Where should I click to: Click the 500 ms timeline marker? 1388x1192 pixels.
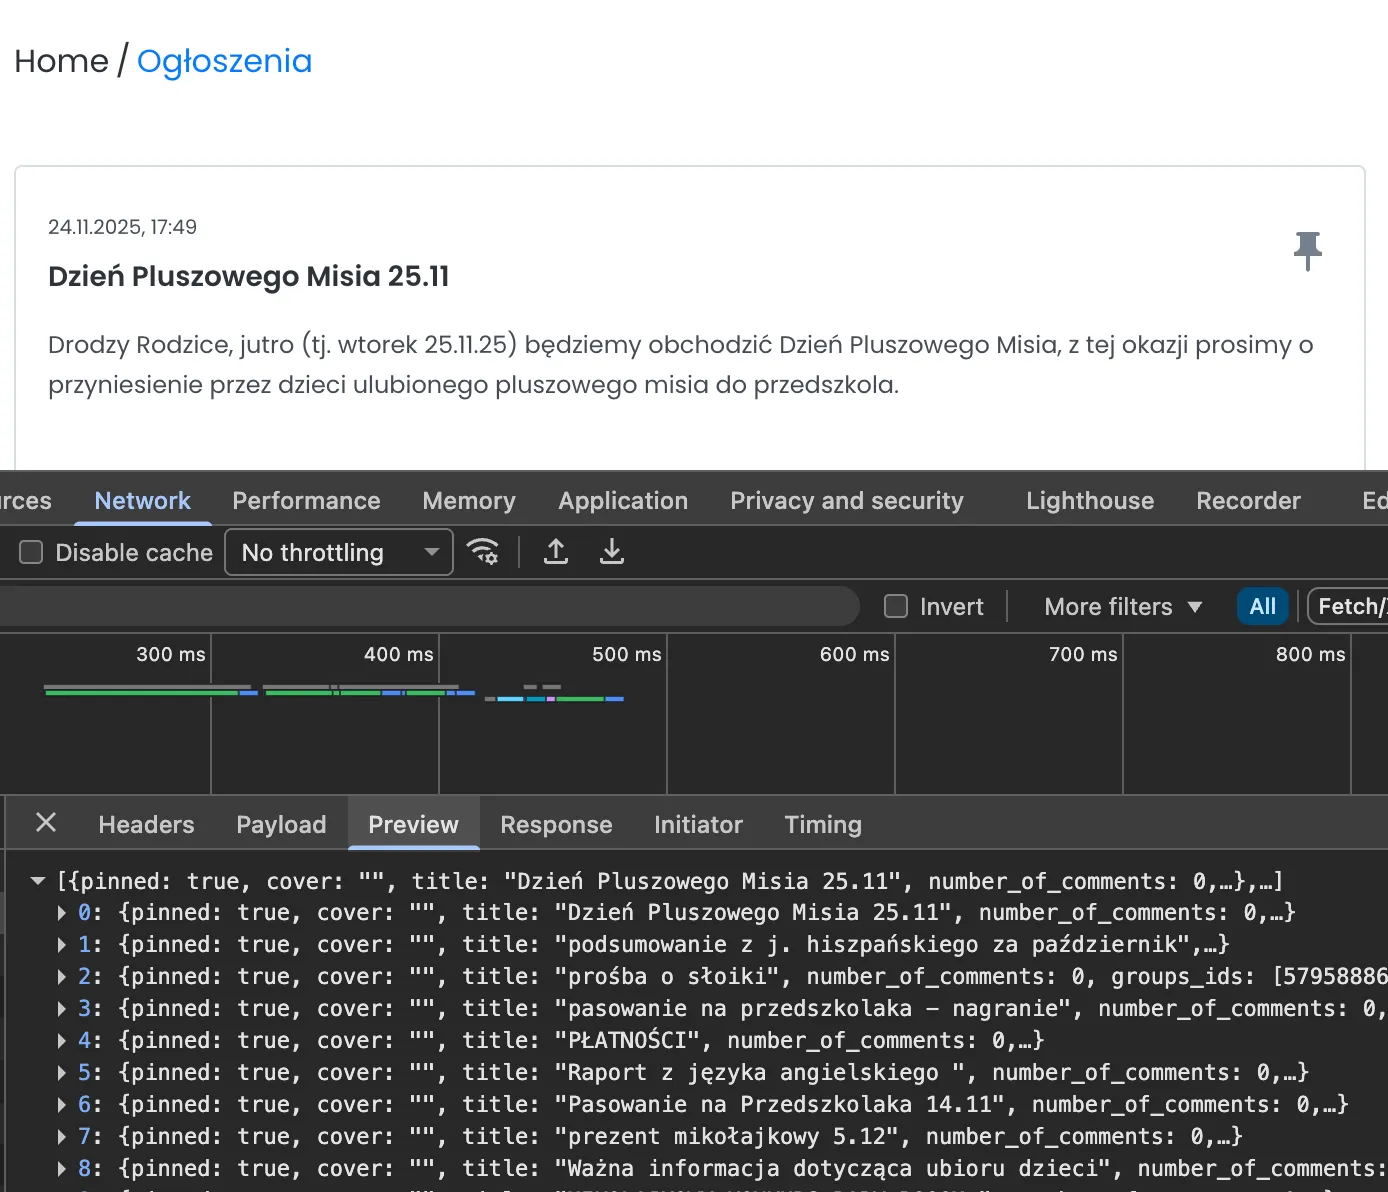point(626,654)
